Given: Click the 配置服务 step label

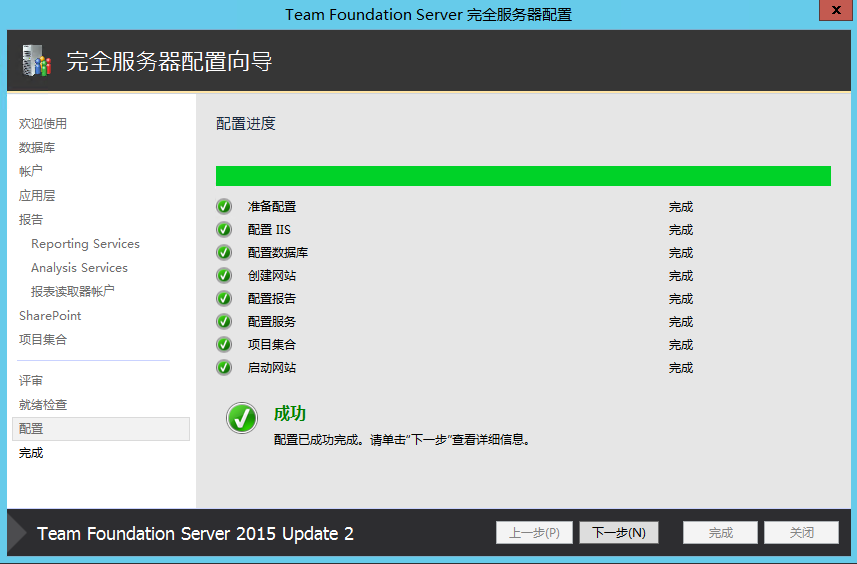Looking at the screenshot, I should coord(272,321).
